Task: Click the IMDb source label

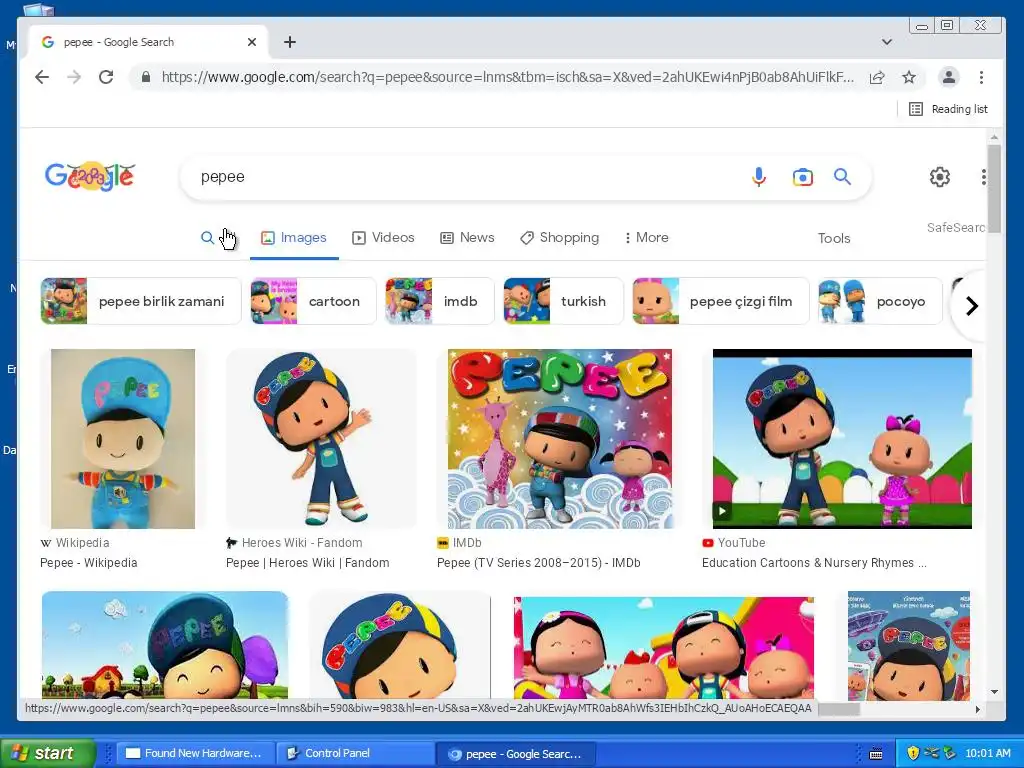Action: click(459, 543)
